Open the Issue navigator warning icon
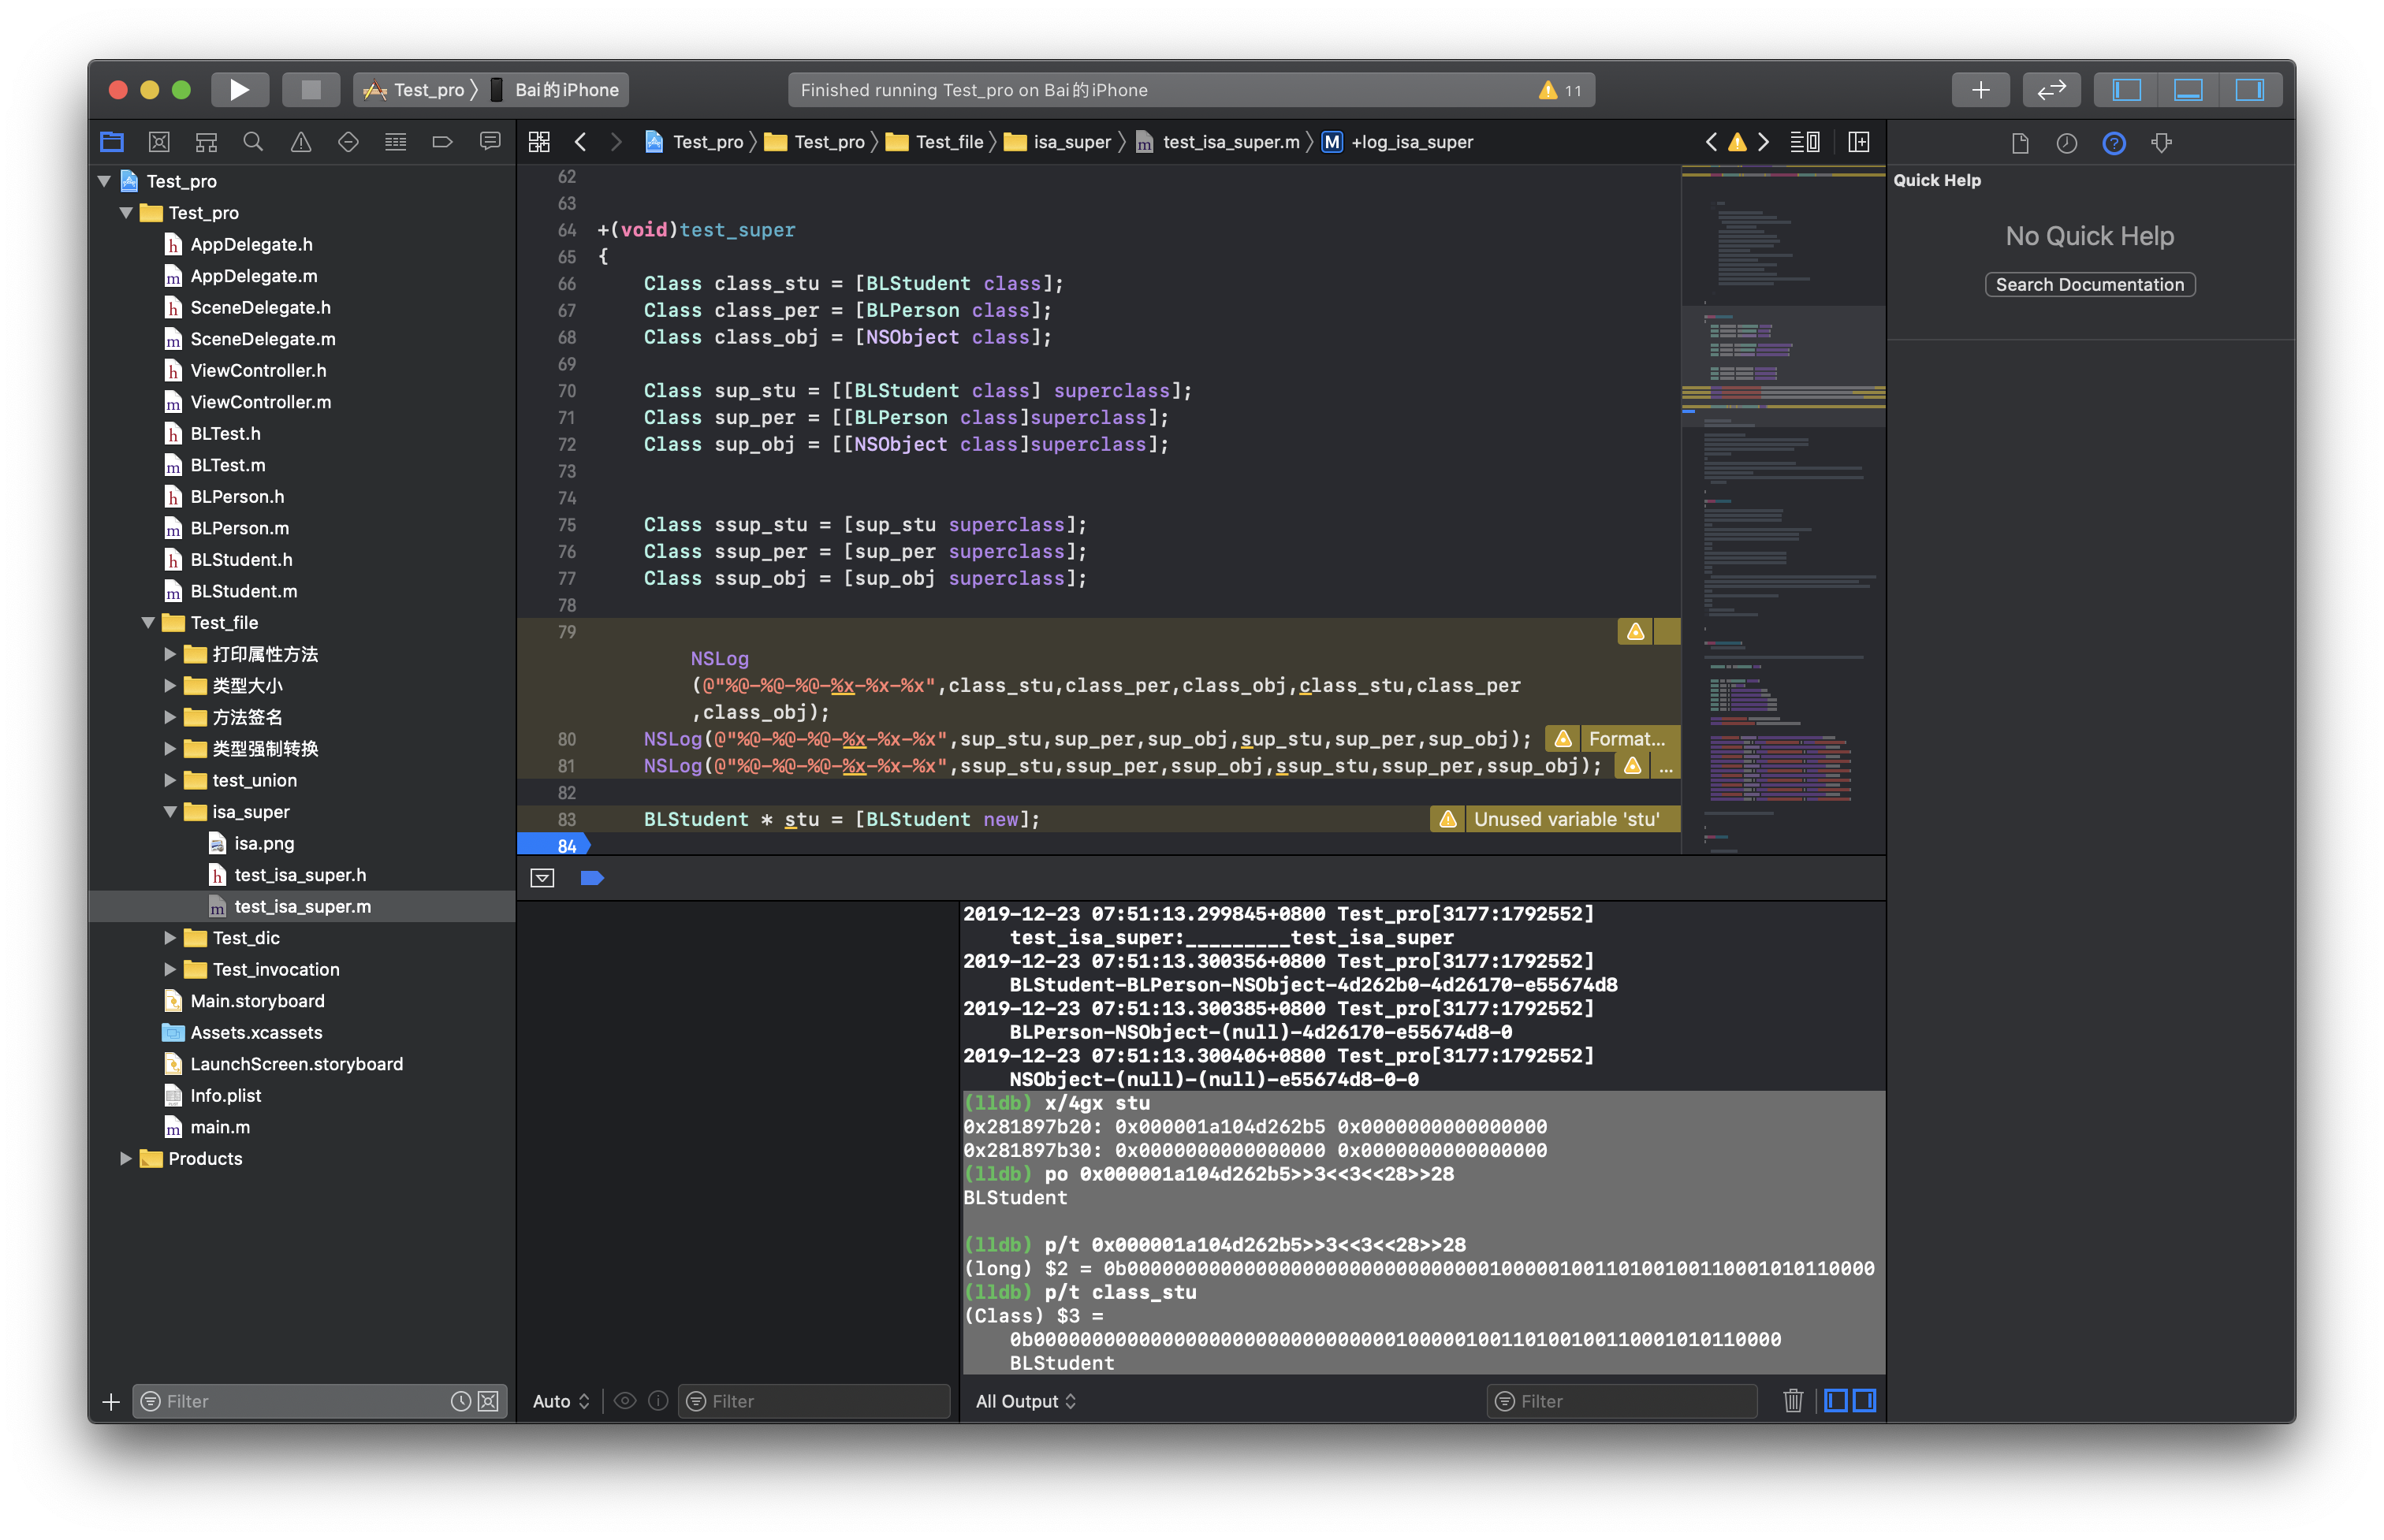The image size is (2384, 1540). coord(301,142)
